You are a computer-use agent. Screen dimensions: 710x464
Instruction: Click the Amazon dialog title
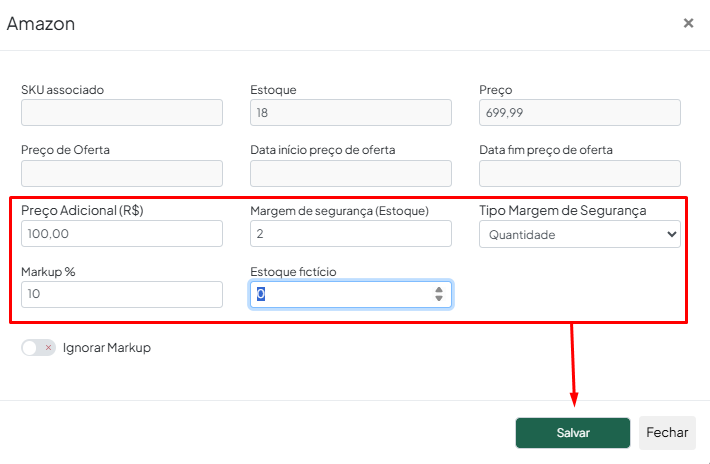pos(41,24)
